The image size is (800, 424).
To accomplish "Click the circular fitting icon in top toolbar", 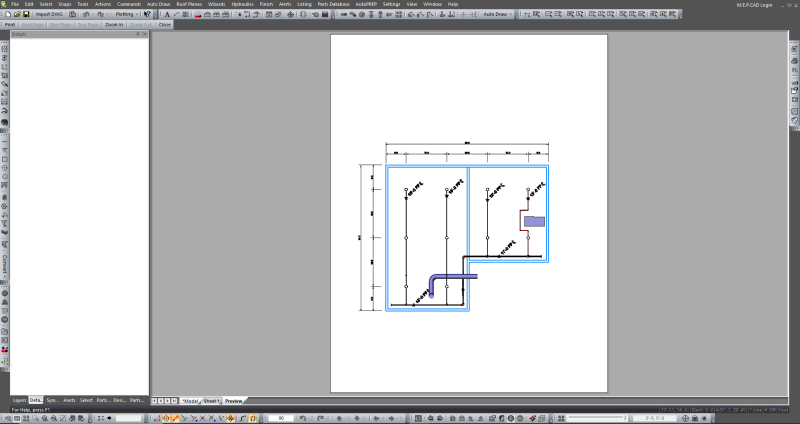I will pos(362,14).
